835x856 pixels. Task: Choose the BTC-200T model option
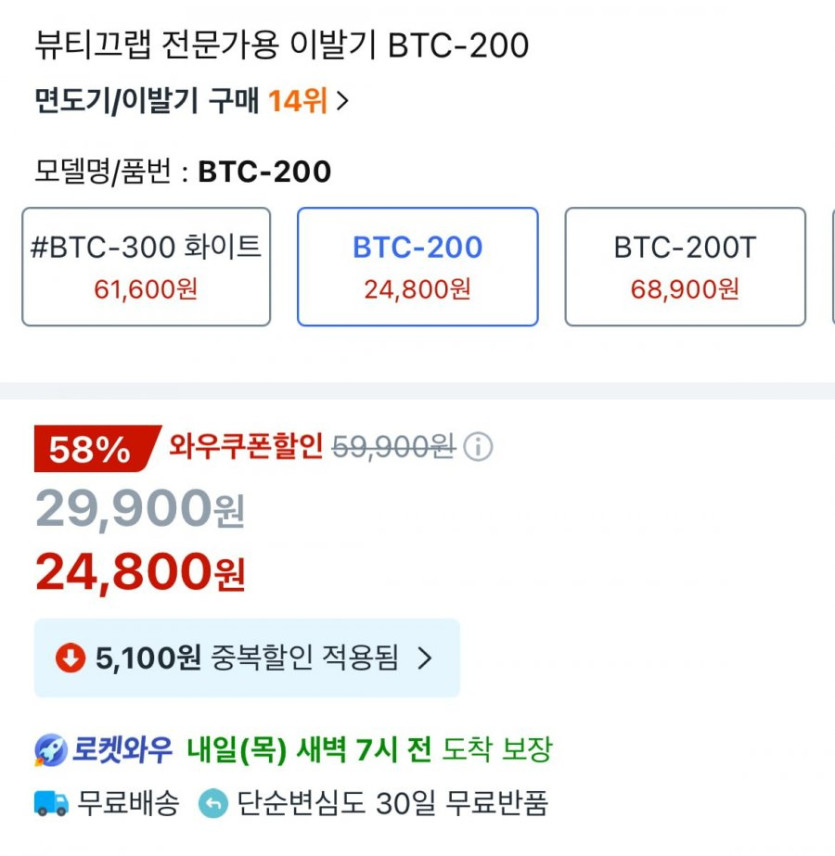(685, 267)
